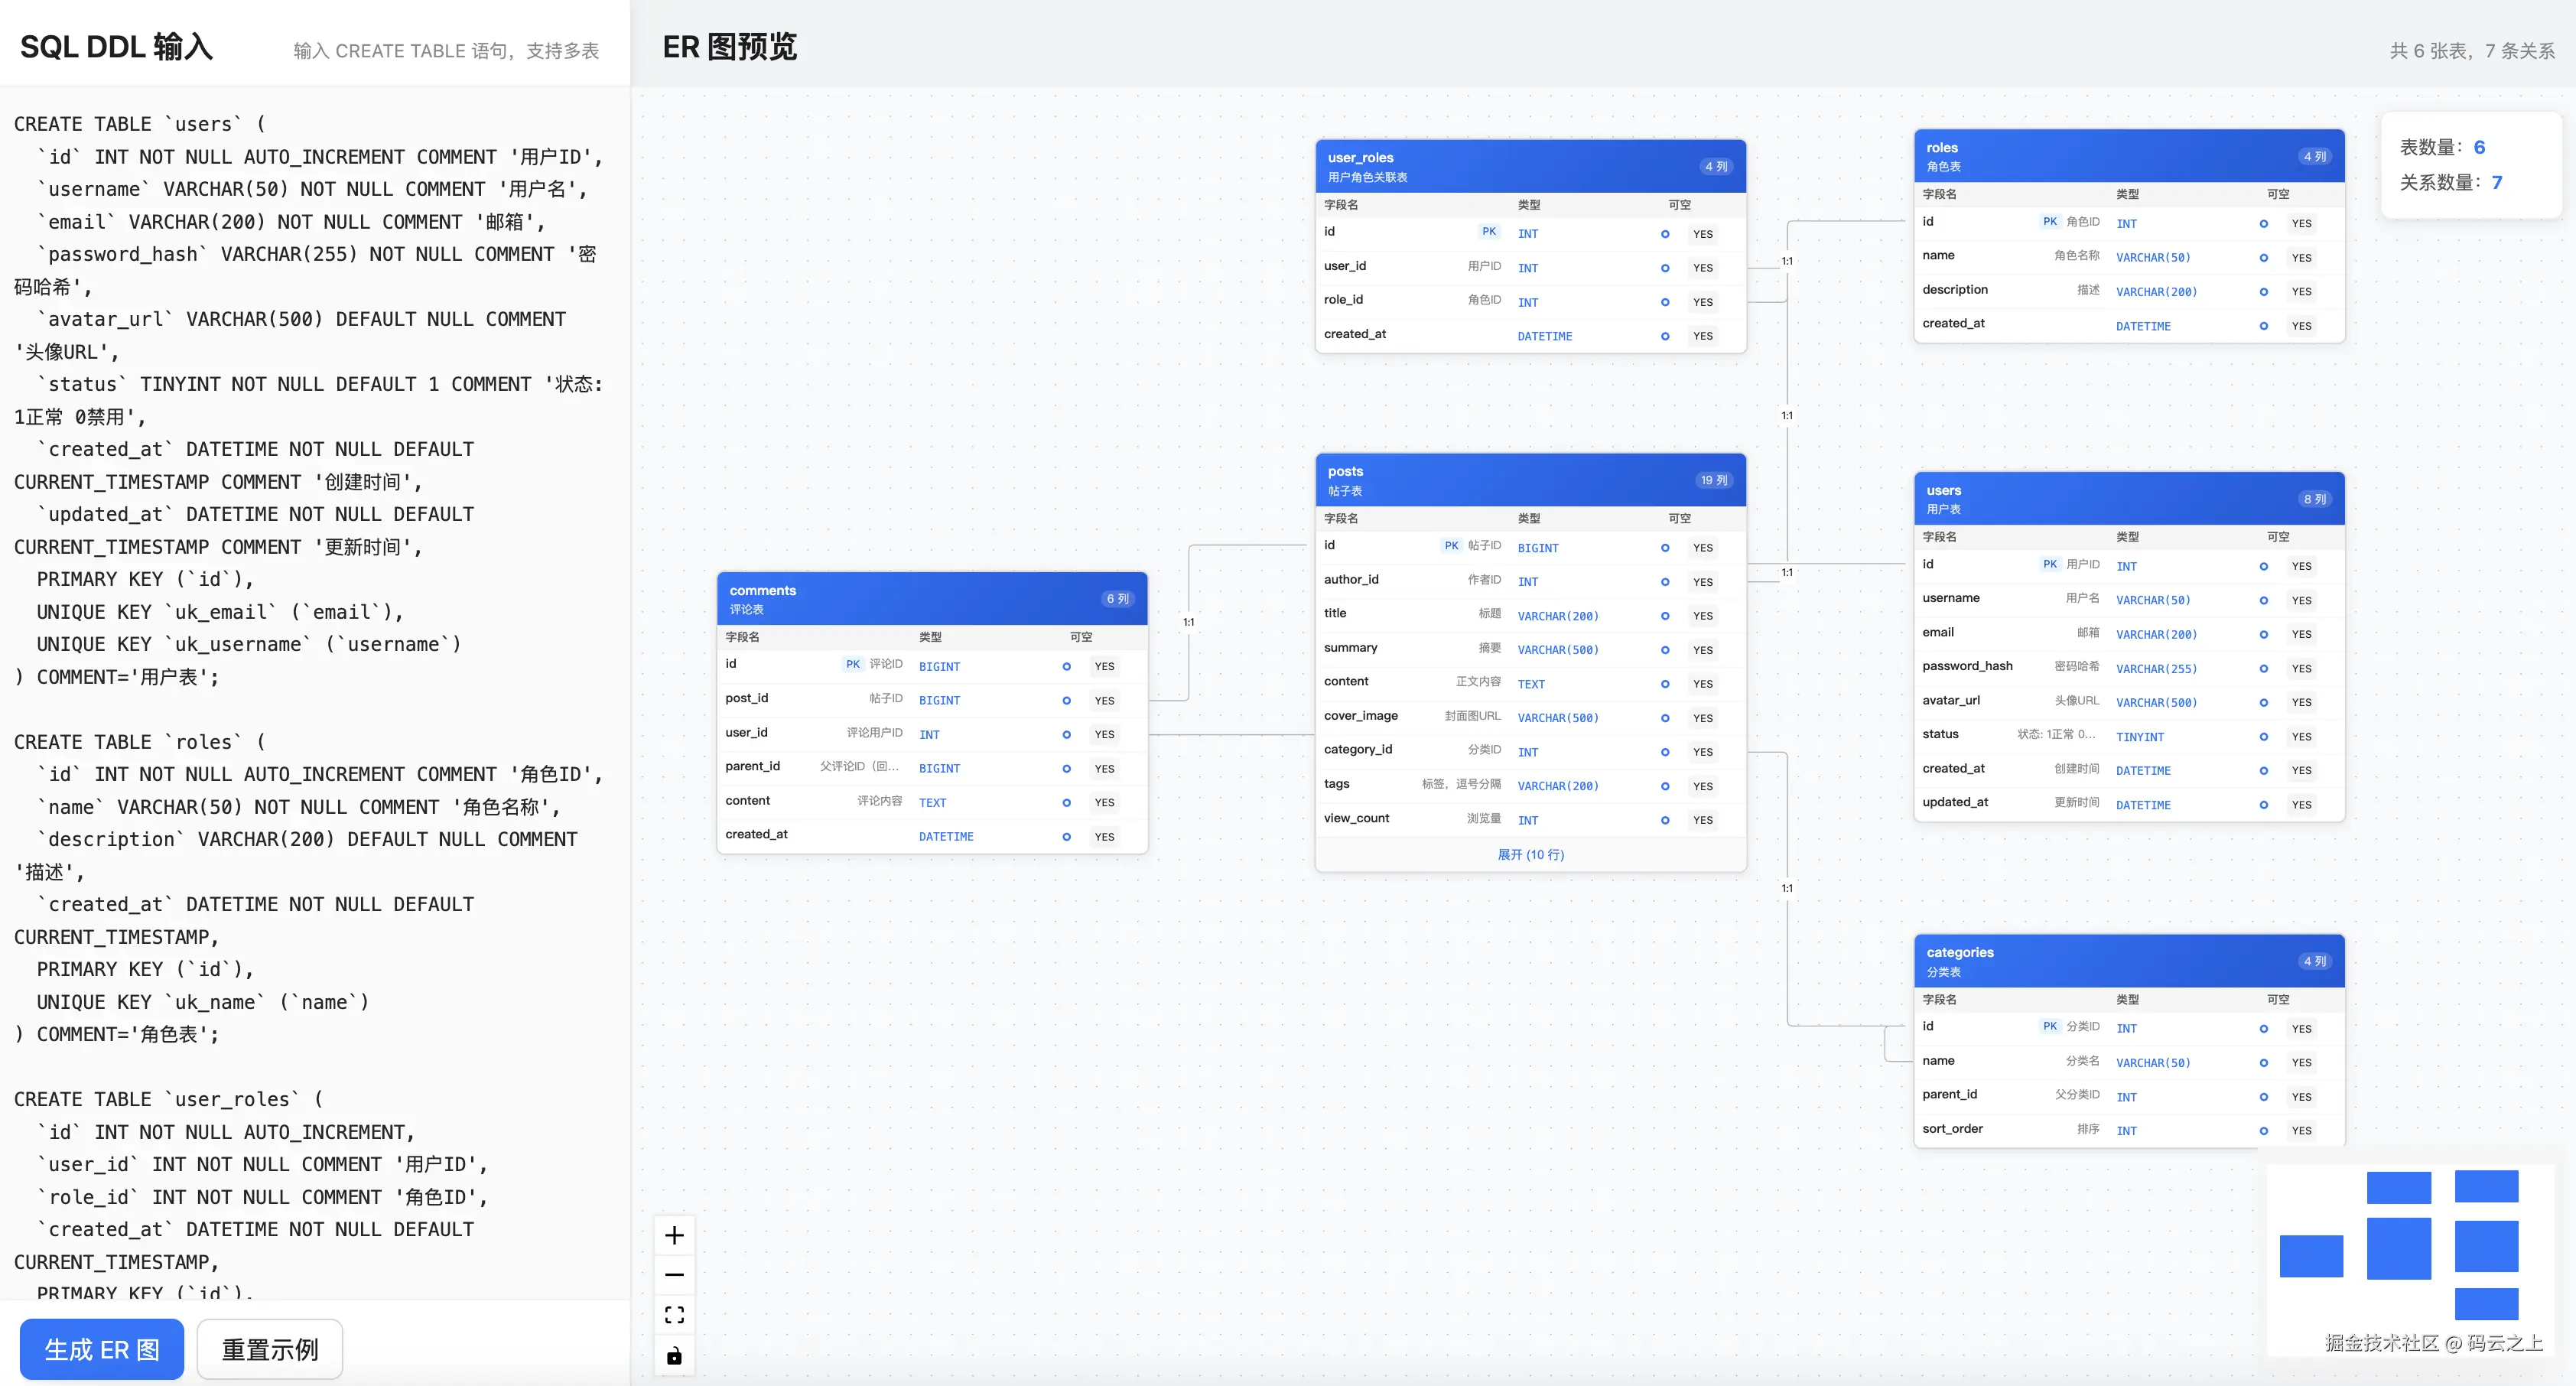
Task: Click the zoom-out icon on the canvas toolbar
Action: click(x=675, y=1275)
